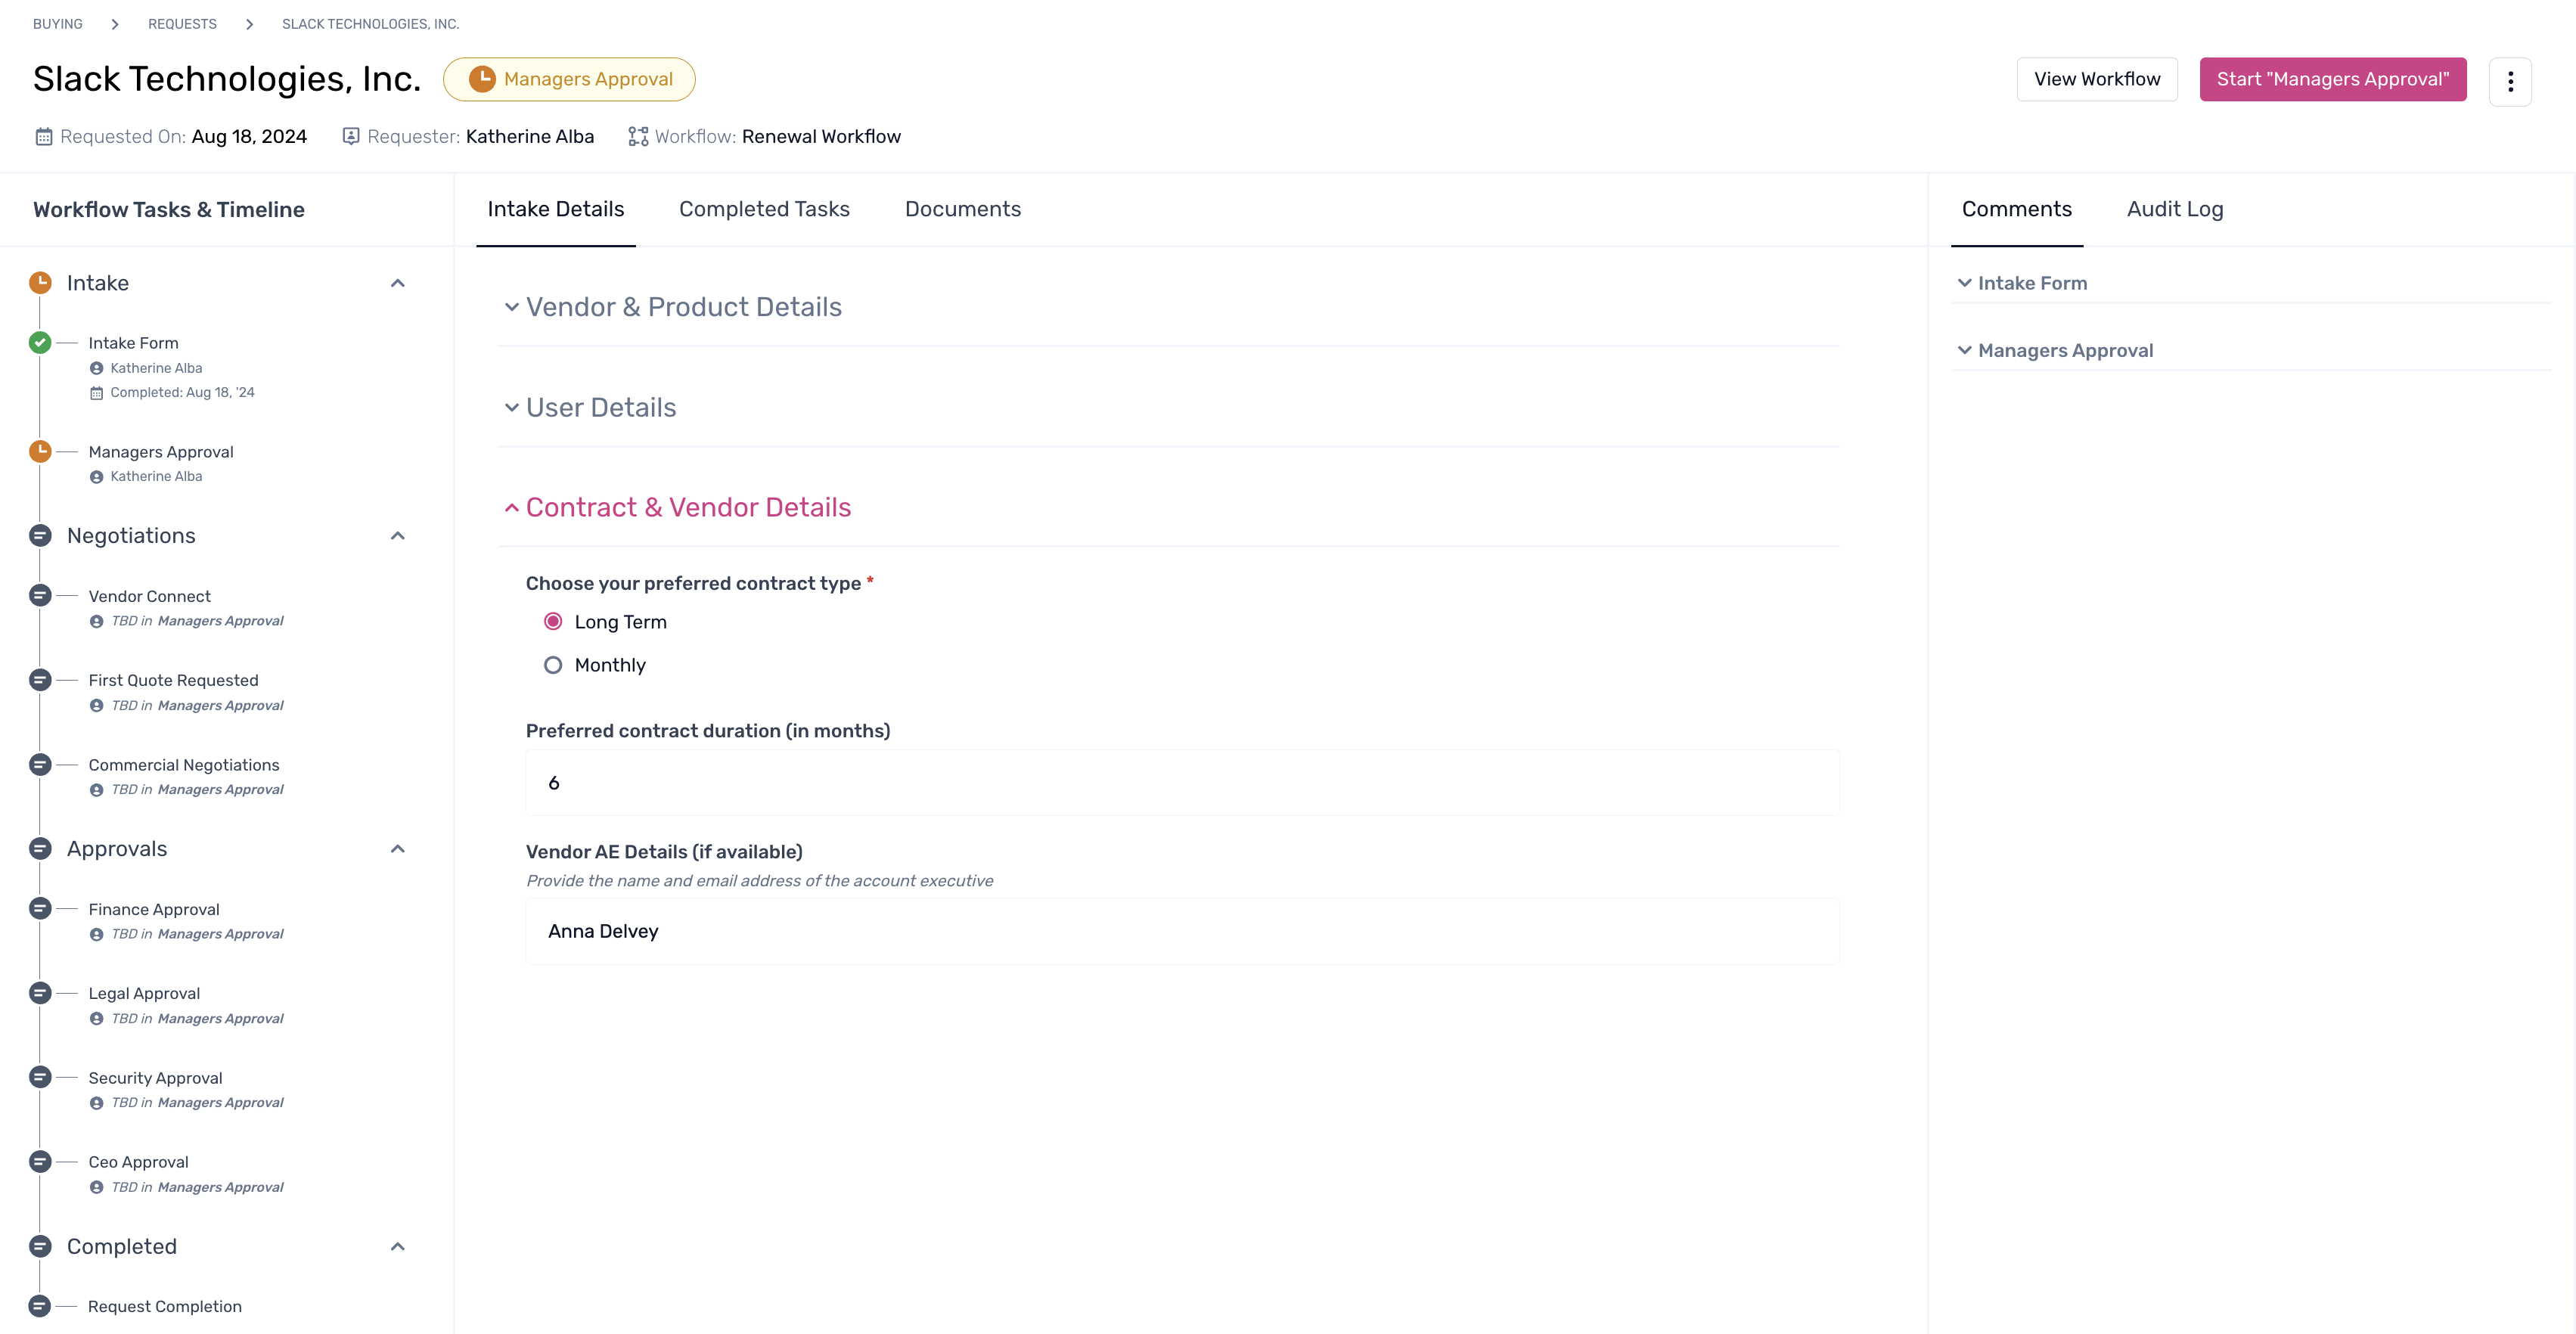Switch to the Comments tab
The image size is (2576, 1334).
2017,209
